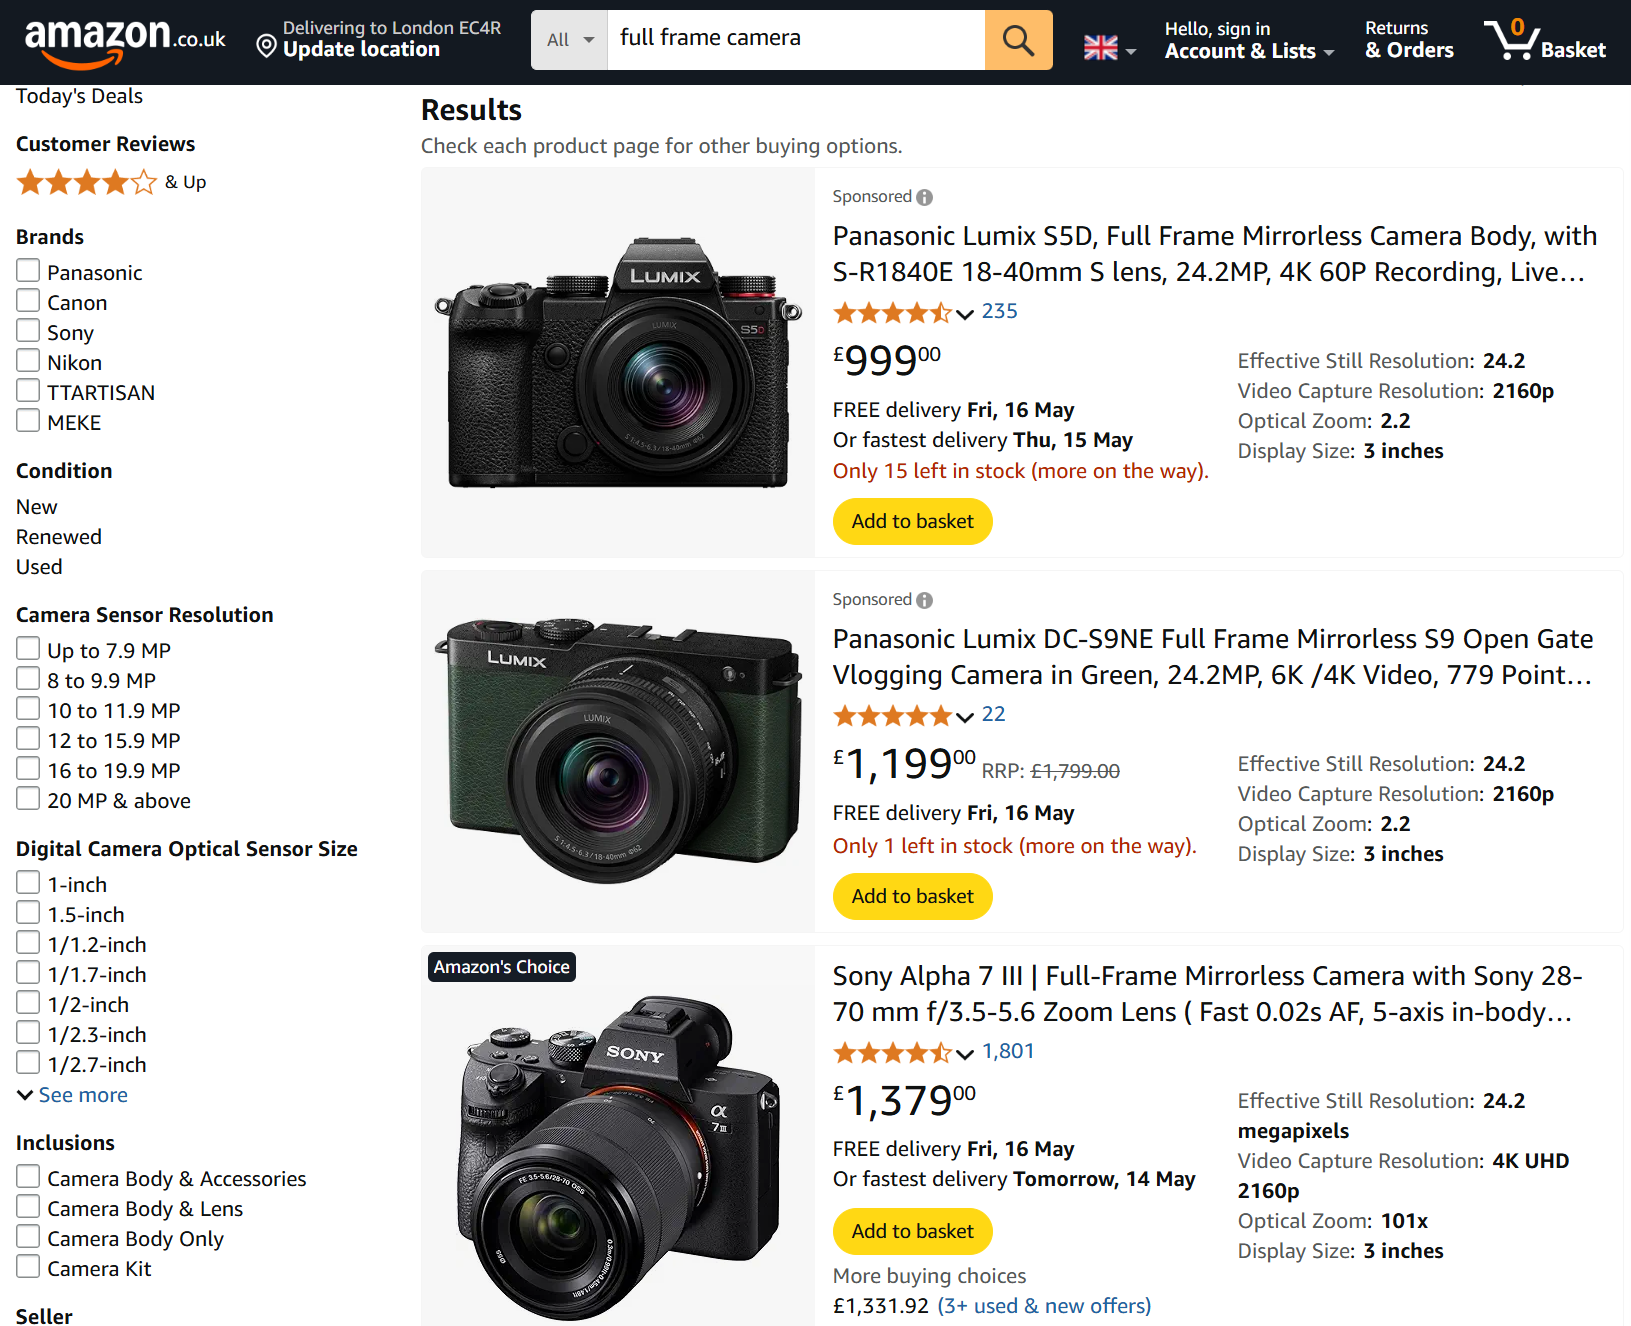Click the UK flag language selector

coord(1109,48)
